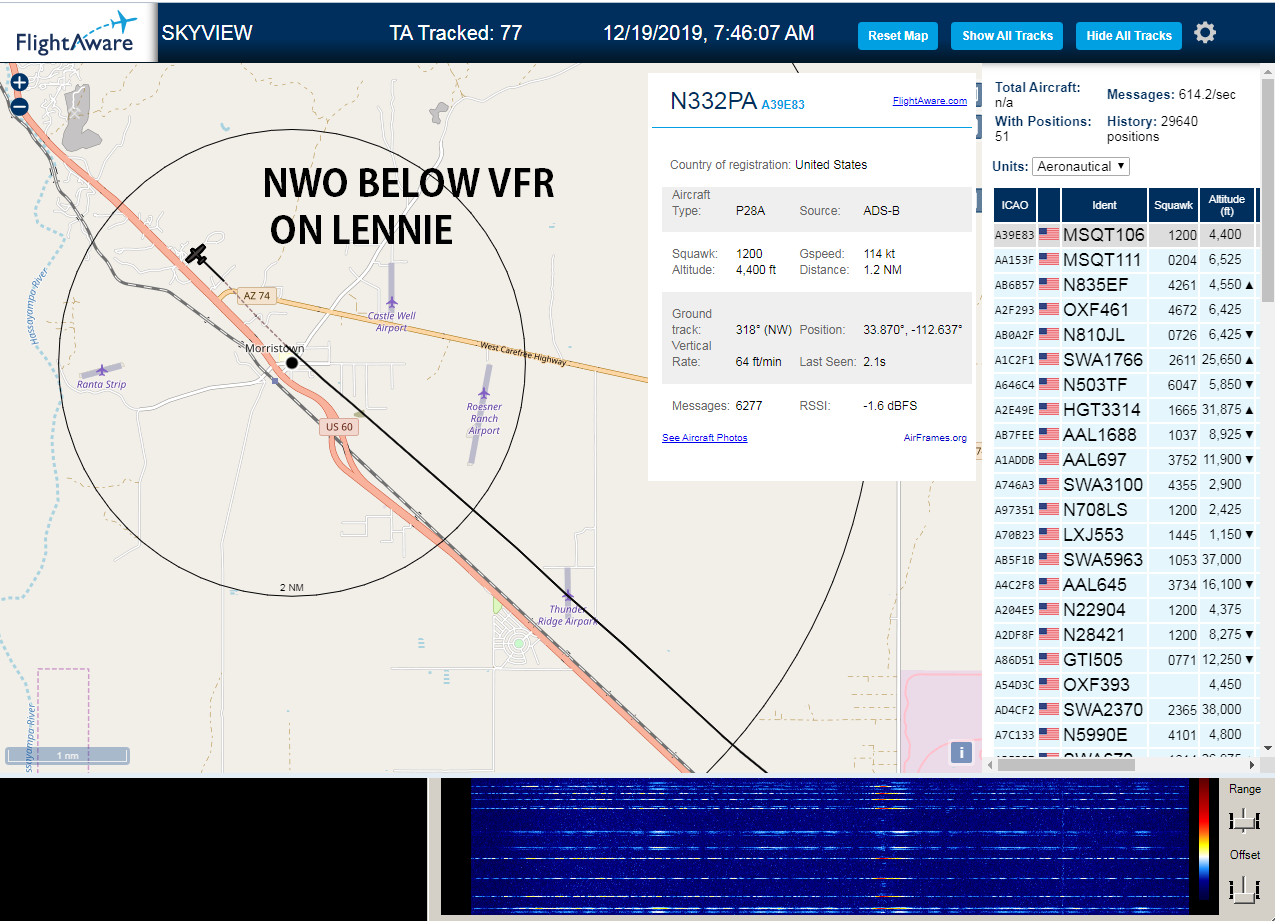This screenshot has width=1275, height=921.
Task: Click scrollbar down arrow in aircraft list
Action: point(1268,748)
